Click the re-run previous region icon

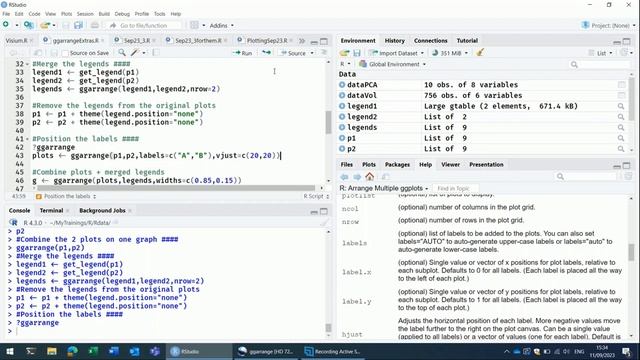267,53
